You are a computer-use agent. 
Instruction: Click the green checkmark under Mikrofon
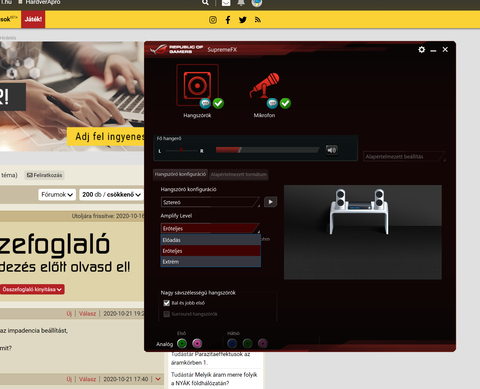[285, 103]
